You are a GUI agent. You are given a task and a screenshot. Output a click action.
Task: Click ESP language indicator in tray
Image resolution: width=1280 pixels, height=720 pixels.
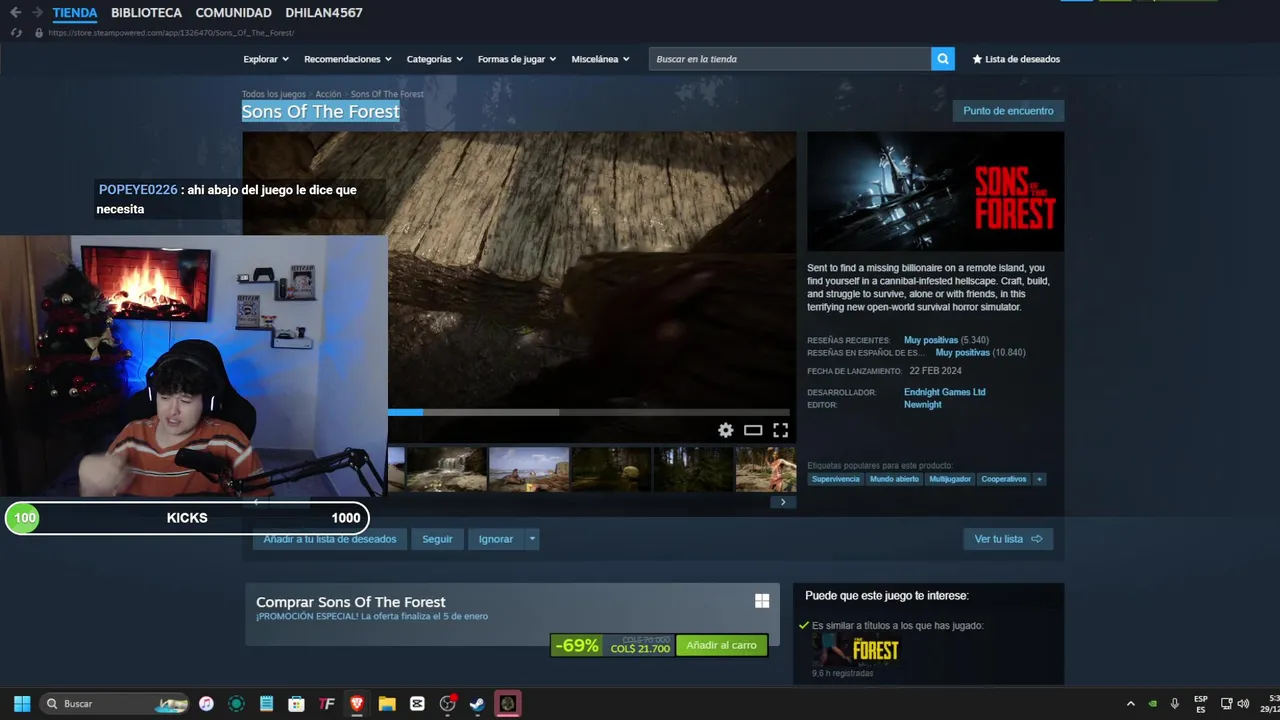point(1201,704)
